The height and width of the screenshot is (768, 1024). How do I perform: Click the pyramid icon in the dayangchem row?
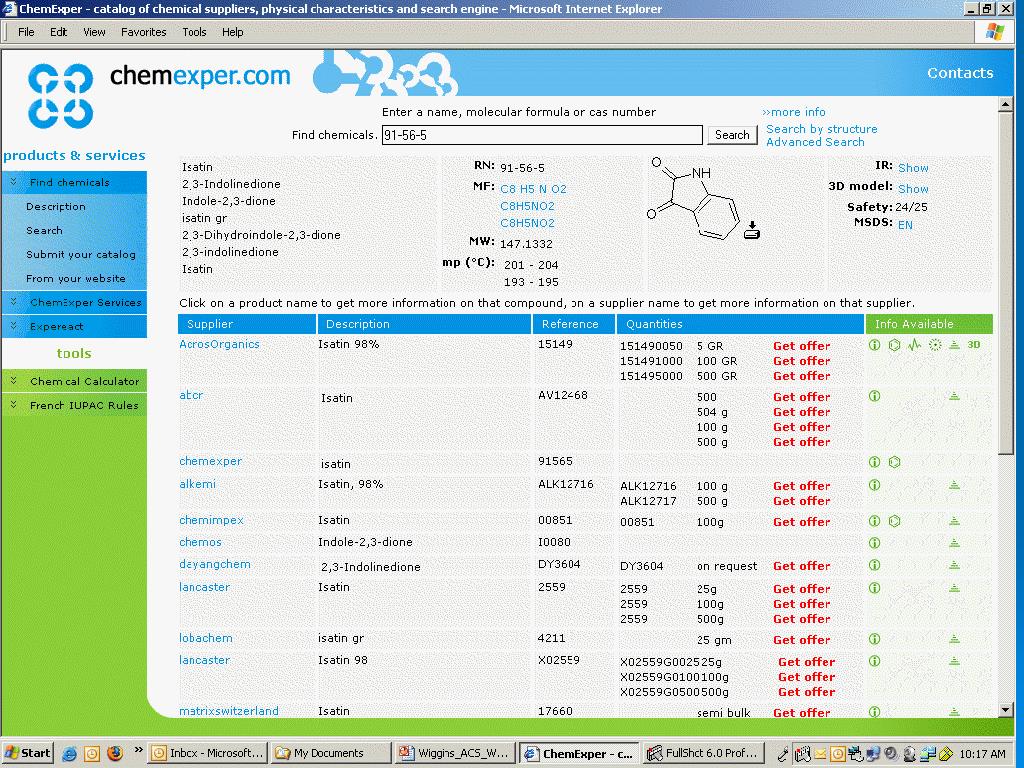click(954, 565)
